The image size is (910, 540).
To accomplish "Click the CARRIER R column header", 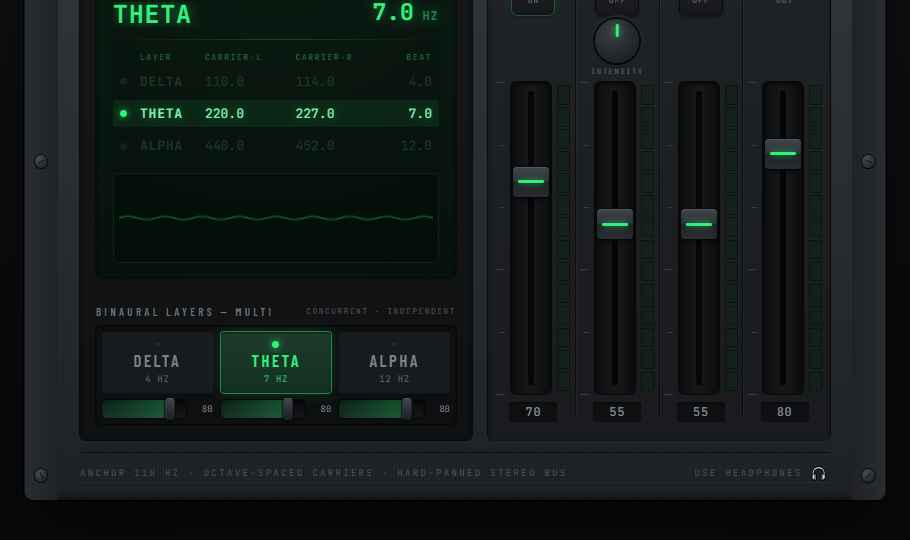I will pos(323,57).
